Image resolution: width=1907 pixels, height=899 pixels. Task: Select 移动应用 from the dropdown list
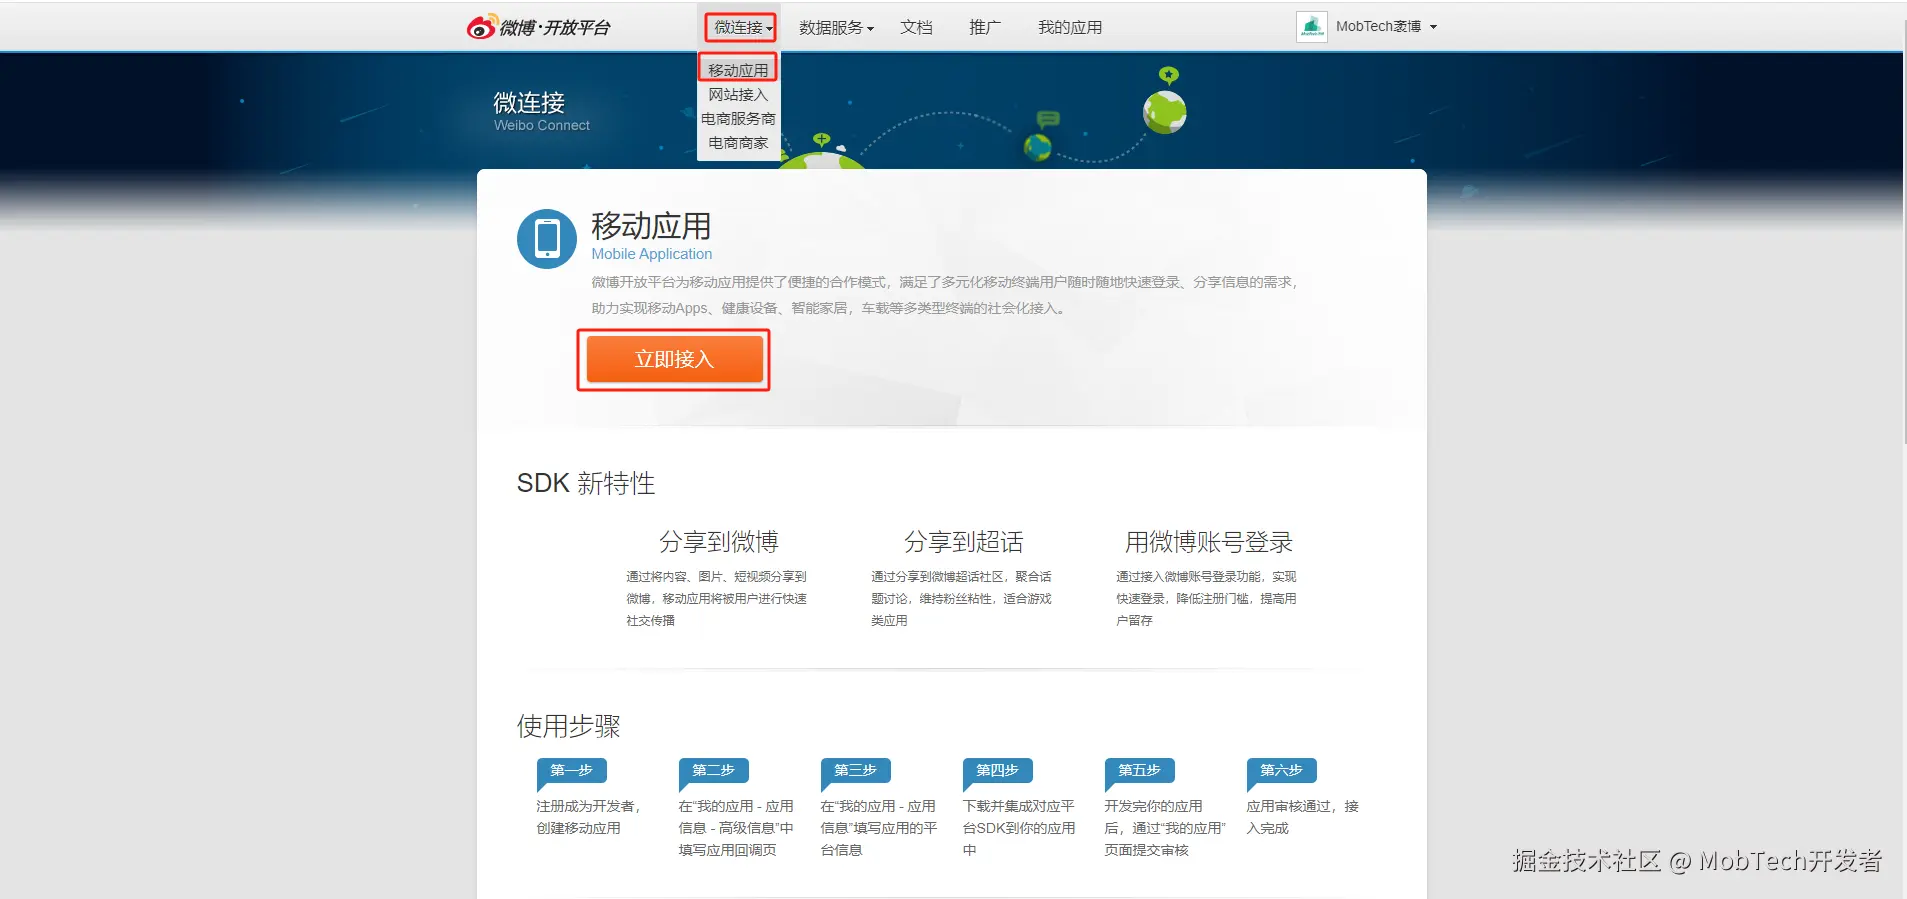click(x=738, y=70)
